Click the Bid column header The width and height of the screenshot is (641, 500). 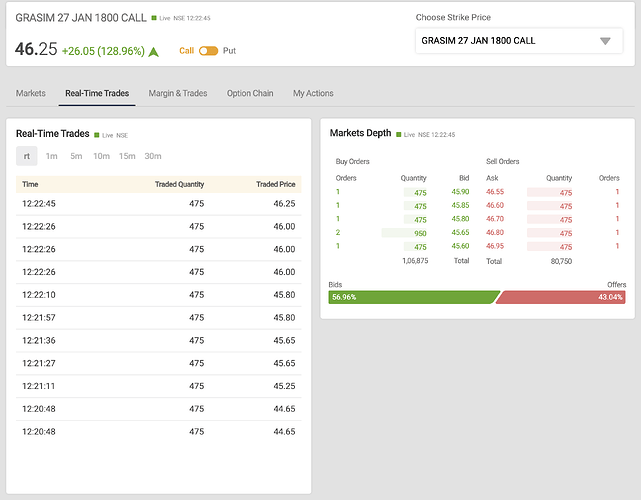pos(464,178)
